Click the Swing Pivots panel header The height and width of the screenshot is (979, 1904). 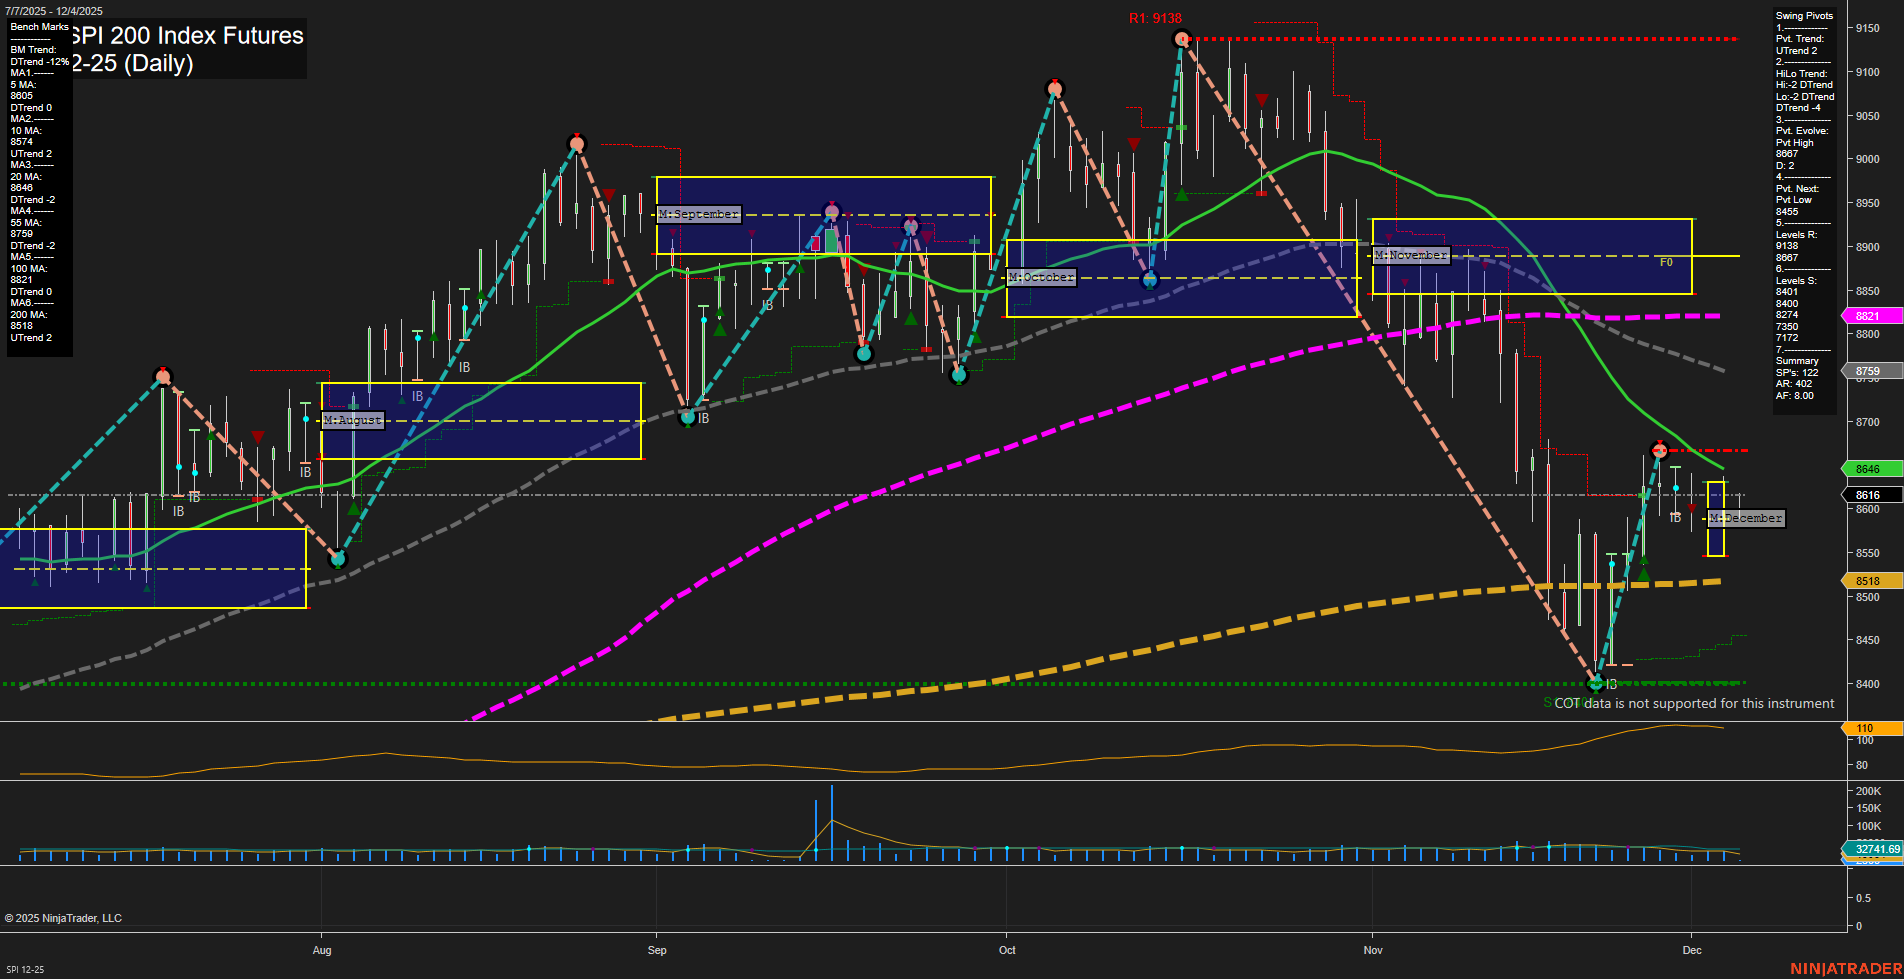1804,15
